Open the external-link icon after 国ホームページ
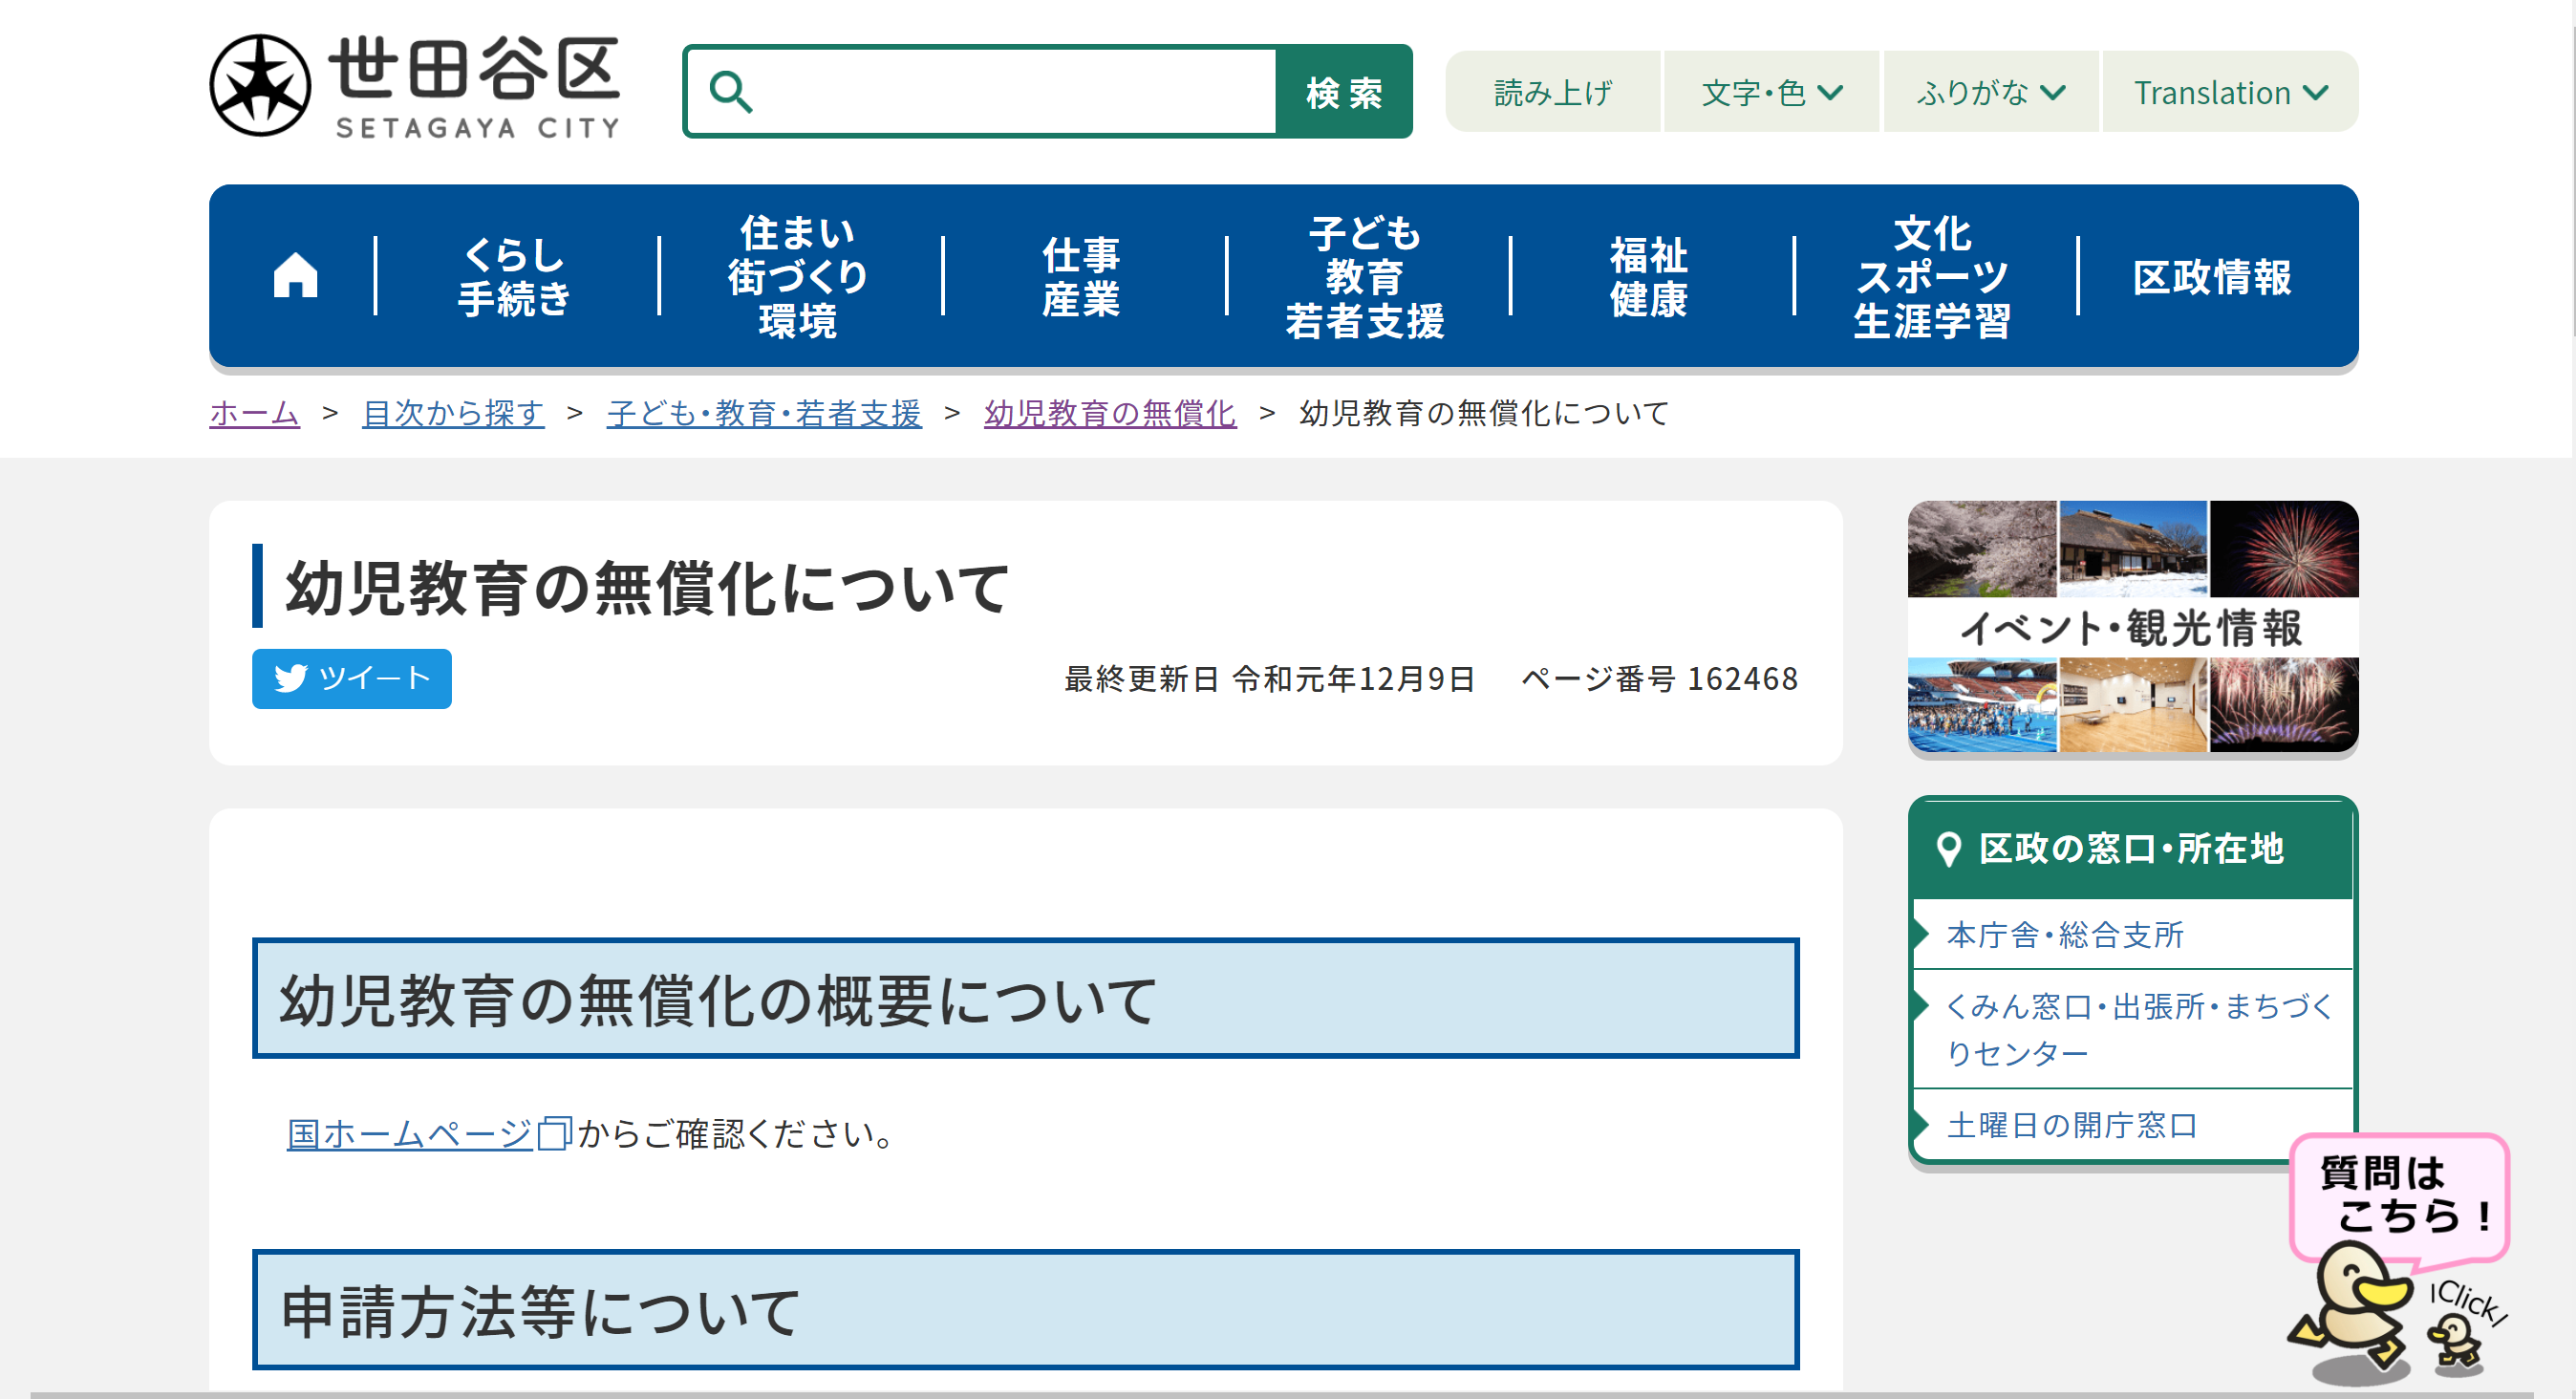Viewport: 2576px width, 1399px height. click(554, 1133)
